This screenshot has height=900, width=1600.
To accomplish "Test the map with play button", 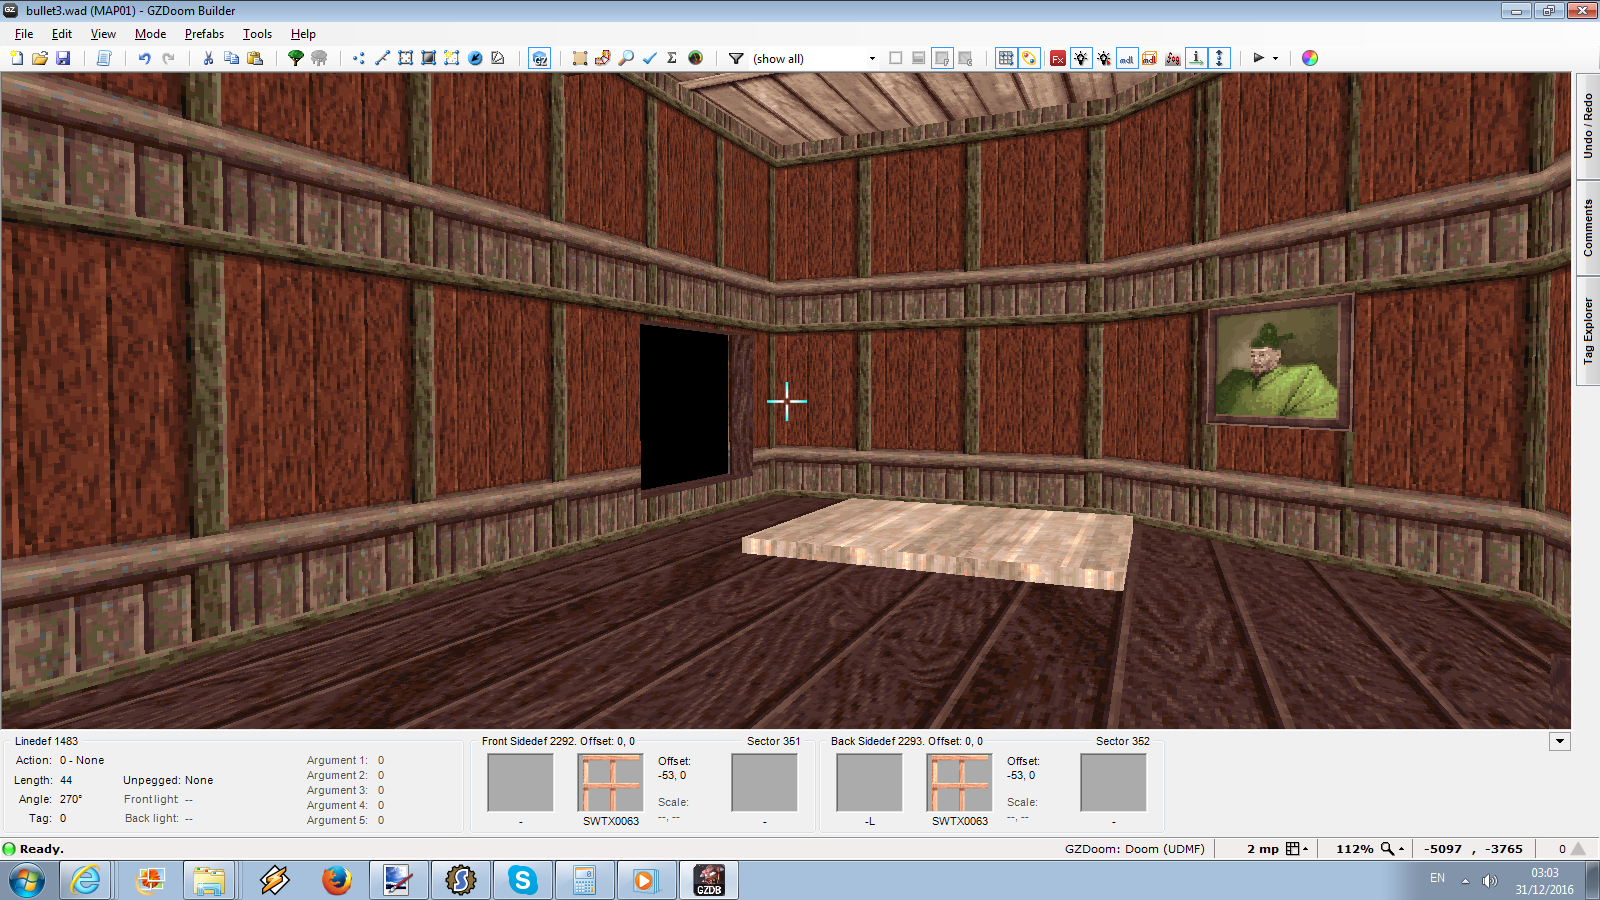I will click(x=1259, y=58).
